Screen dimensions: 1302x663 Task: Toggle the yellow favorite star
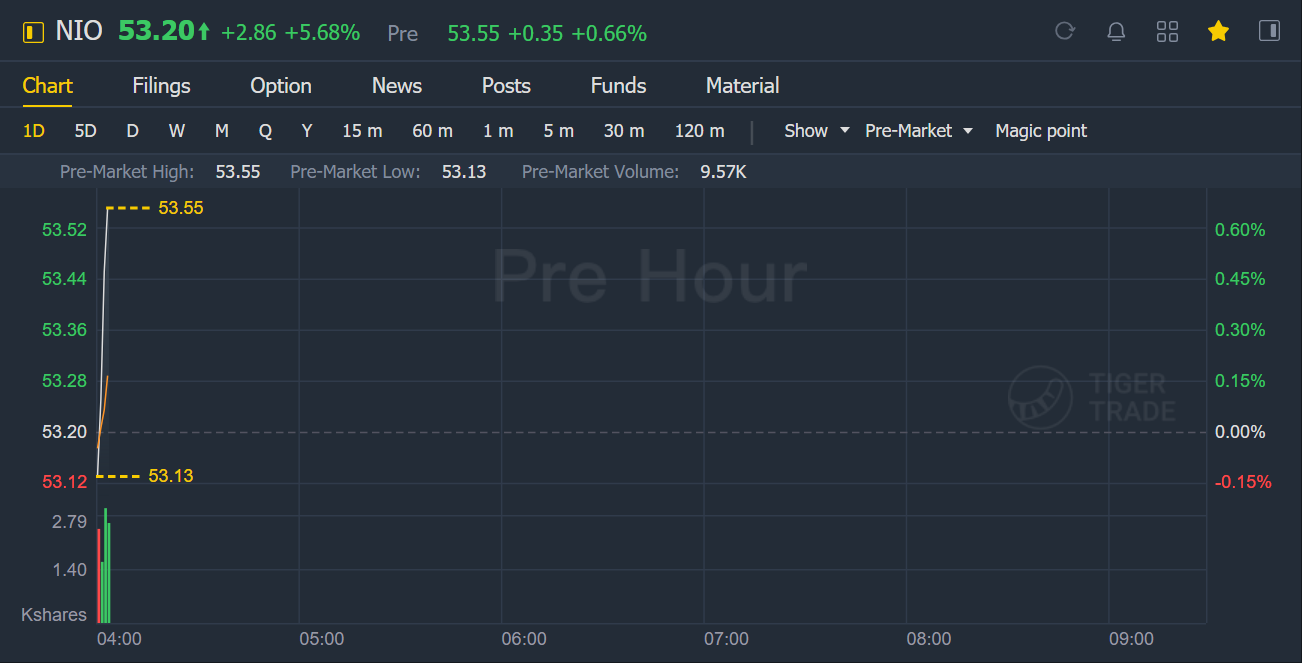(1218, 32)
